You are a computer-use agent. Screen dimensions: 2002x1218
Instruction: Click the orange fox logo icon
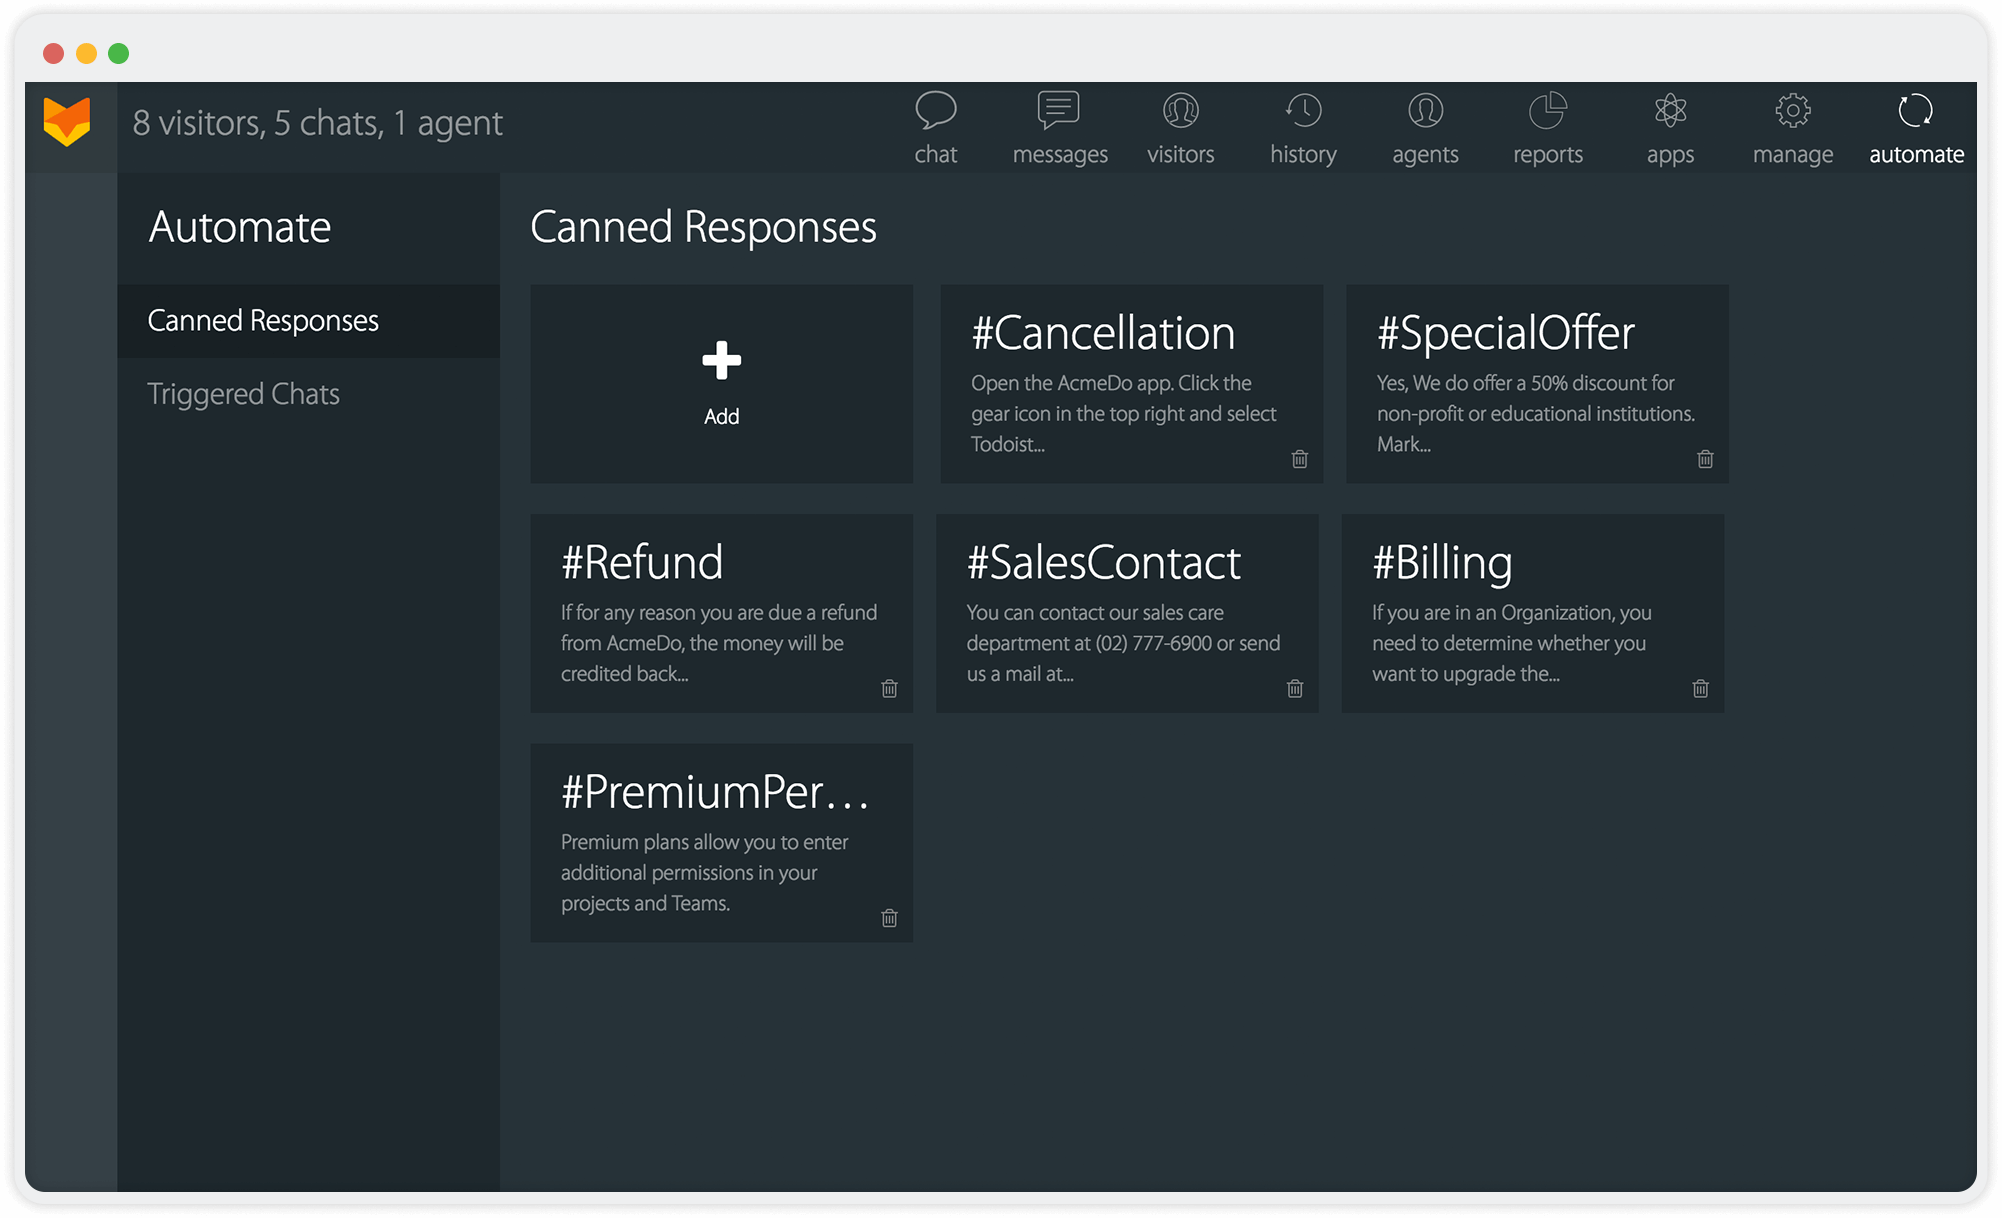[67, 122]
